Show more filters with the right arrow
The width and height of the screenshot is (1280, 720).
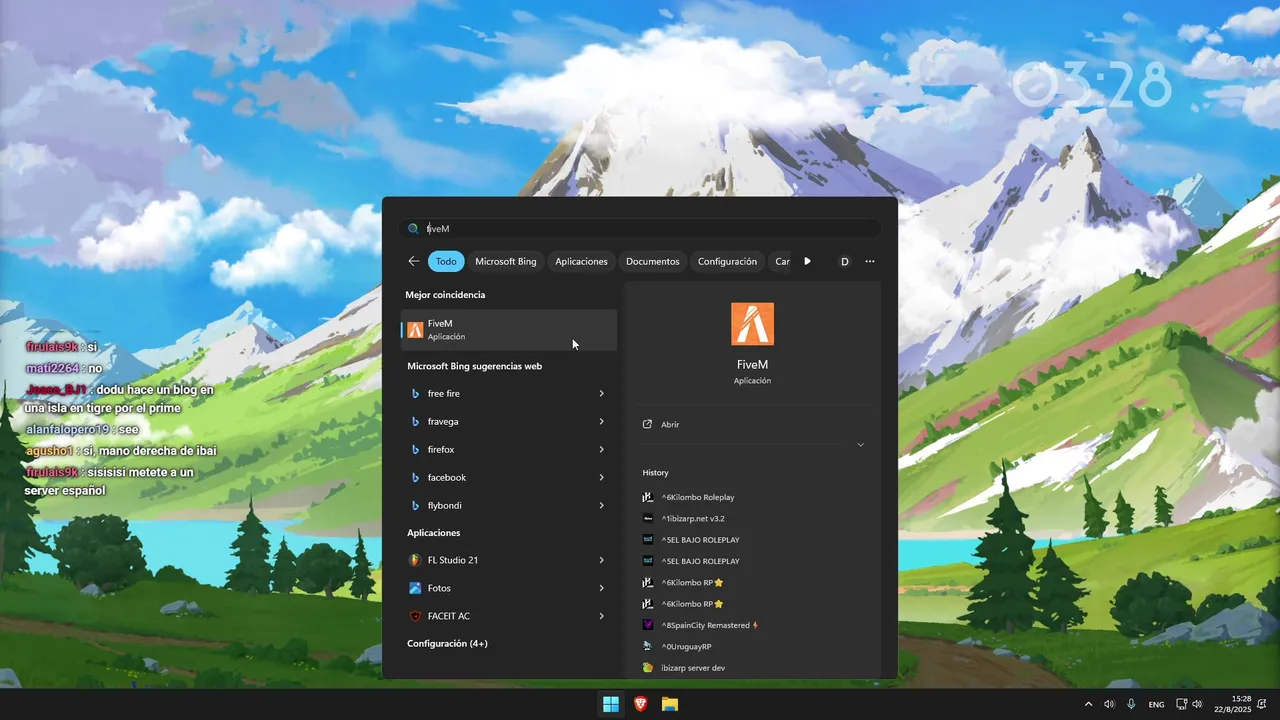pyautogui.click(x=807, y=261)
